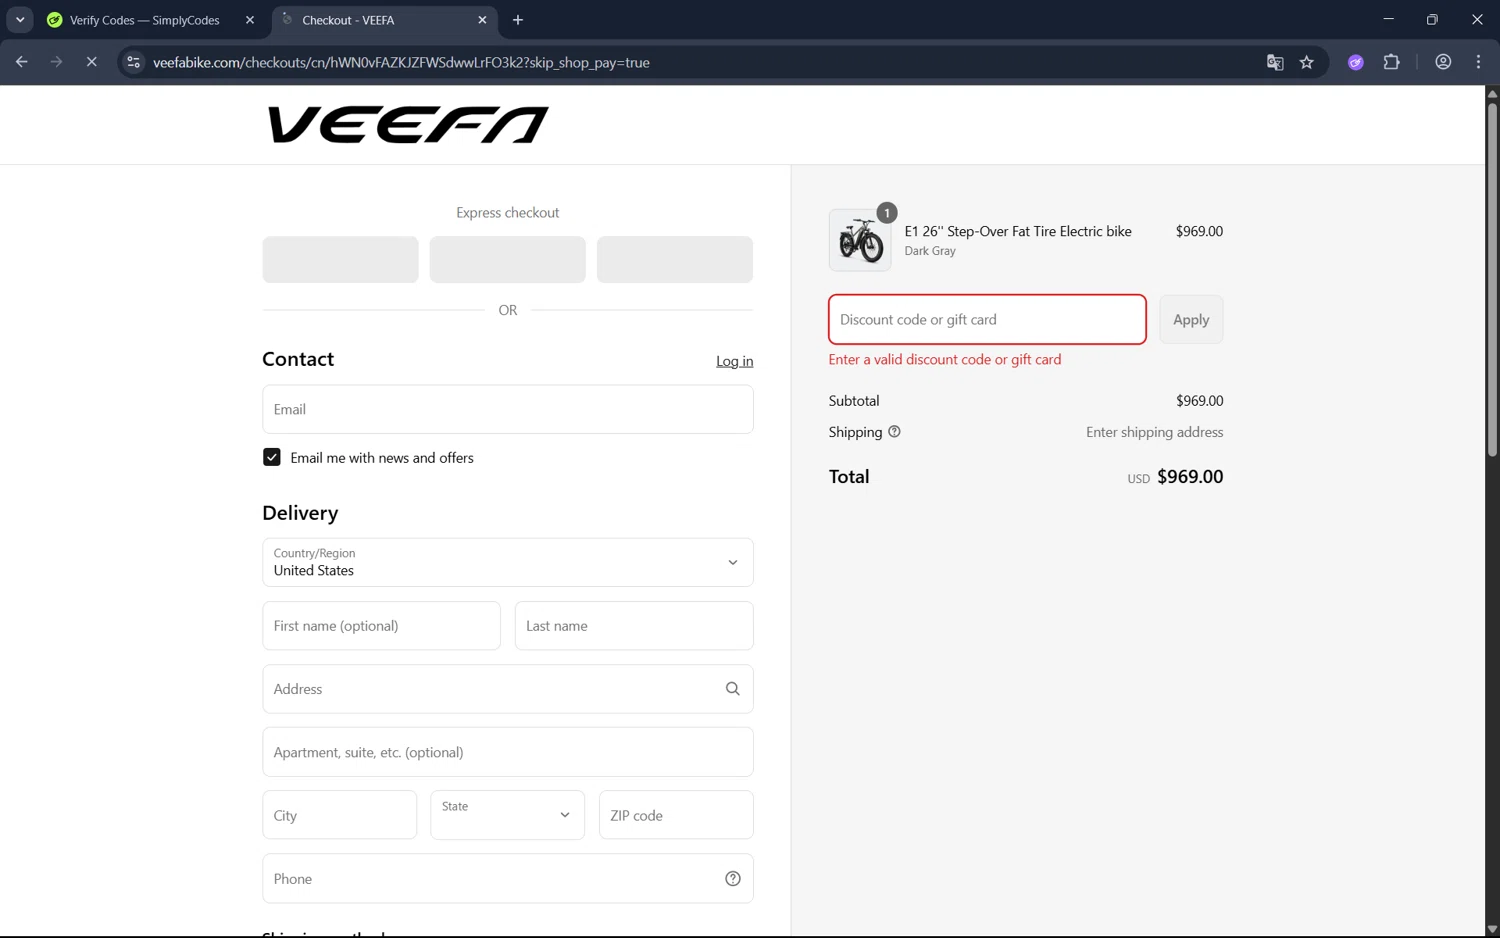Click the first express checkout button
Screen dimensions: 1500x938
pyautogui.click(x=341, y=260)
